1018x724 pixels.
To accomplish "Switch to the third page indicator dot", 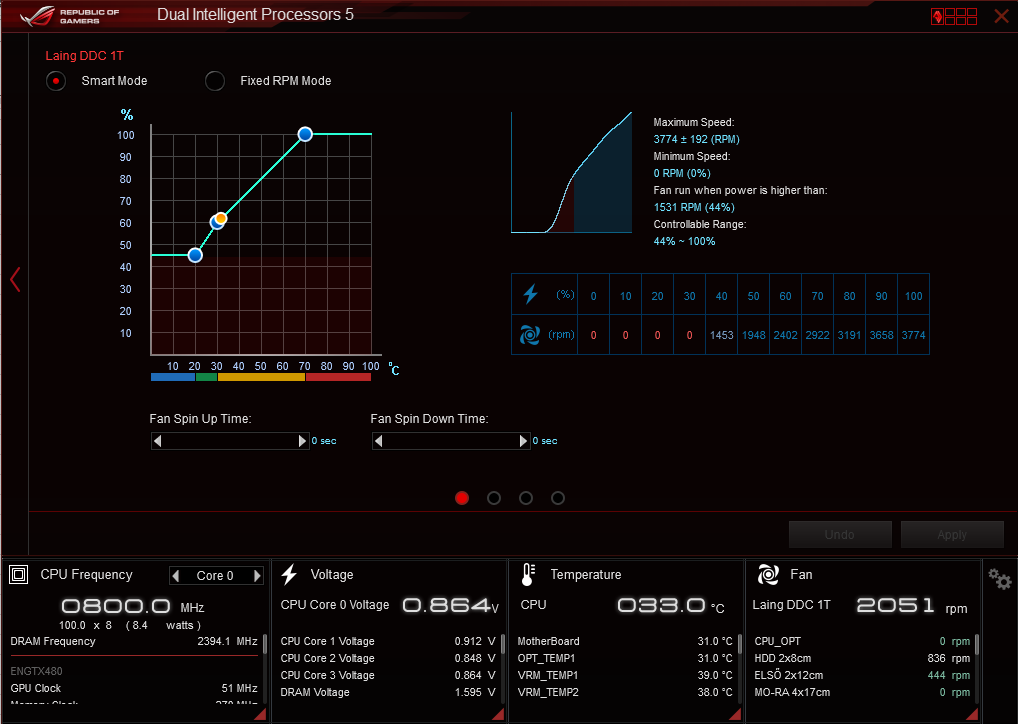I will [x=526, y=498].
